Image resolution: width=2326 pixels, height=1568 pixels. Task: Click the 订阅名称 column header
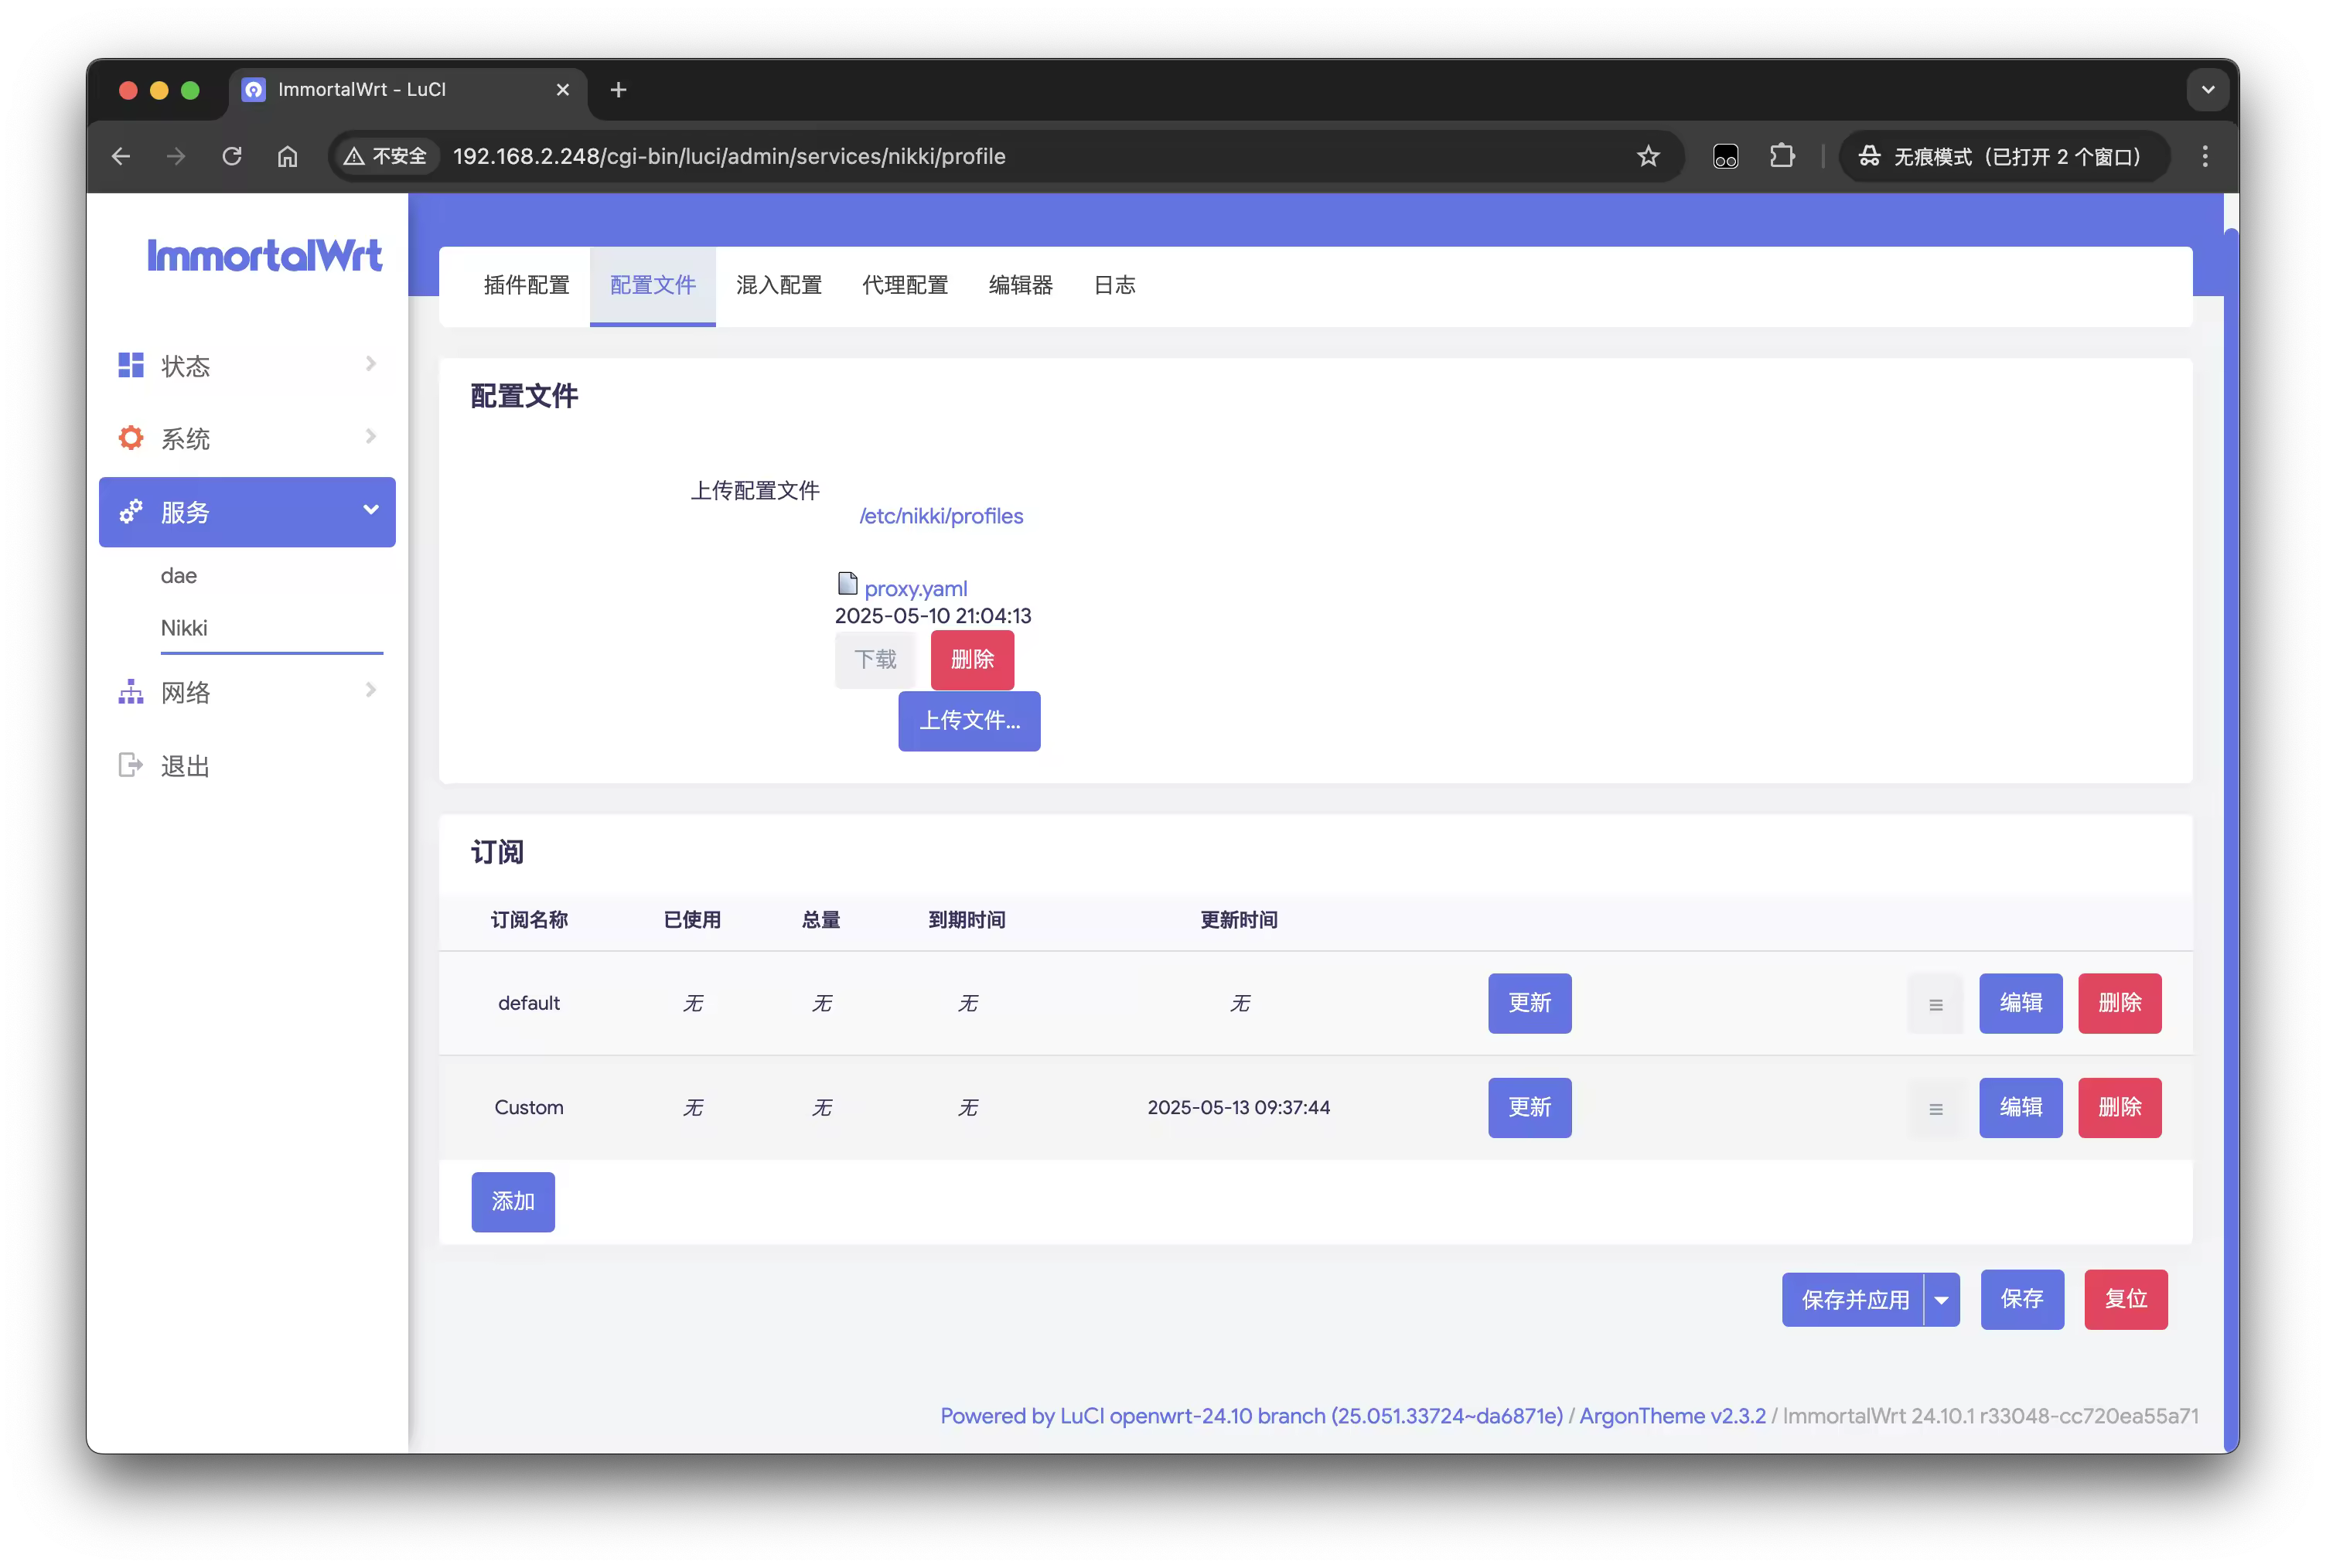pos(529,919)
